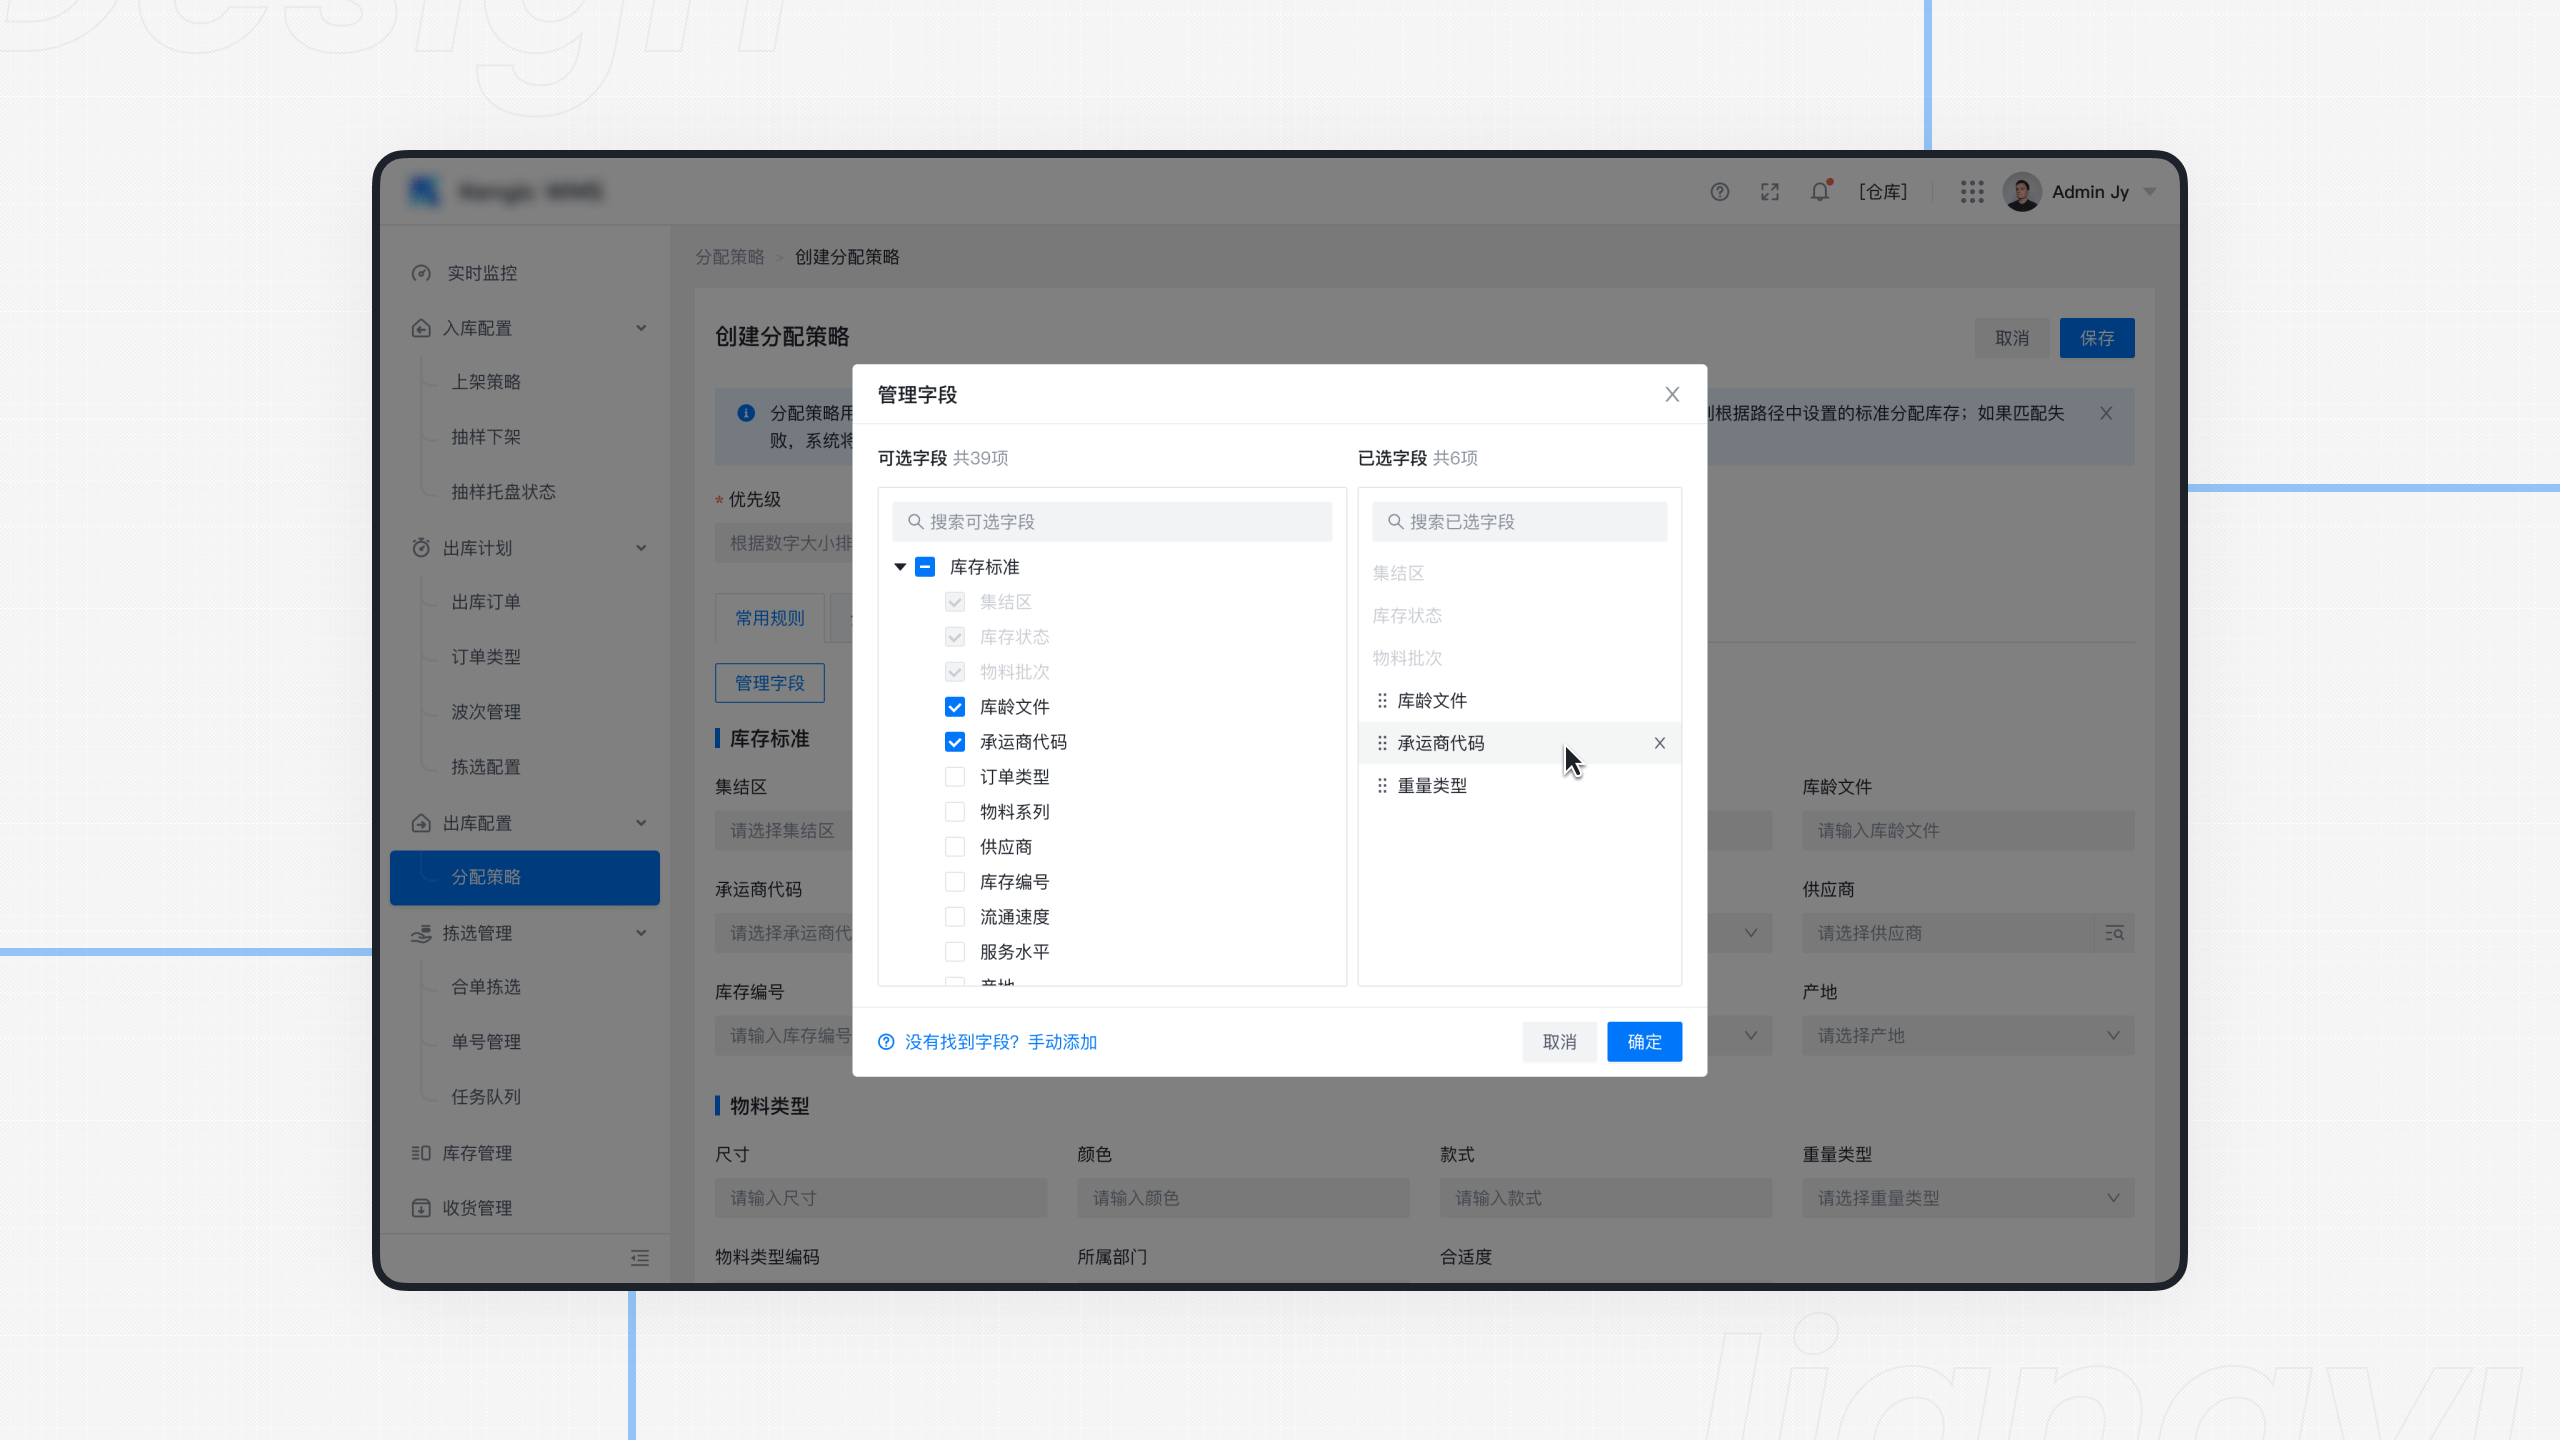This screenshot has height=1440, width=2560.
Task: Open the app grid launcher icon
Action: click(x=1971, y=191)
